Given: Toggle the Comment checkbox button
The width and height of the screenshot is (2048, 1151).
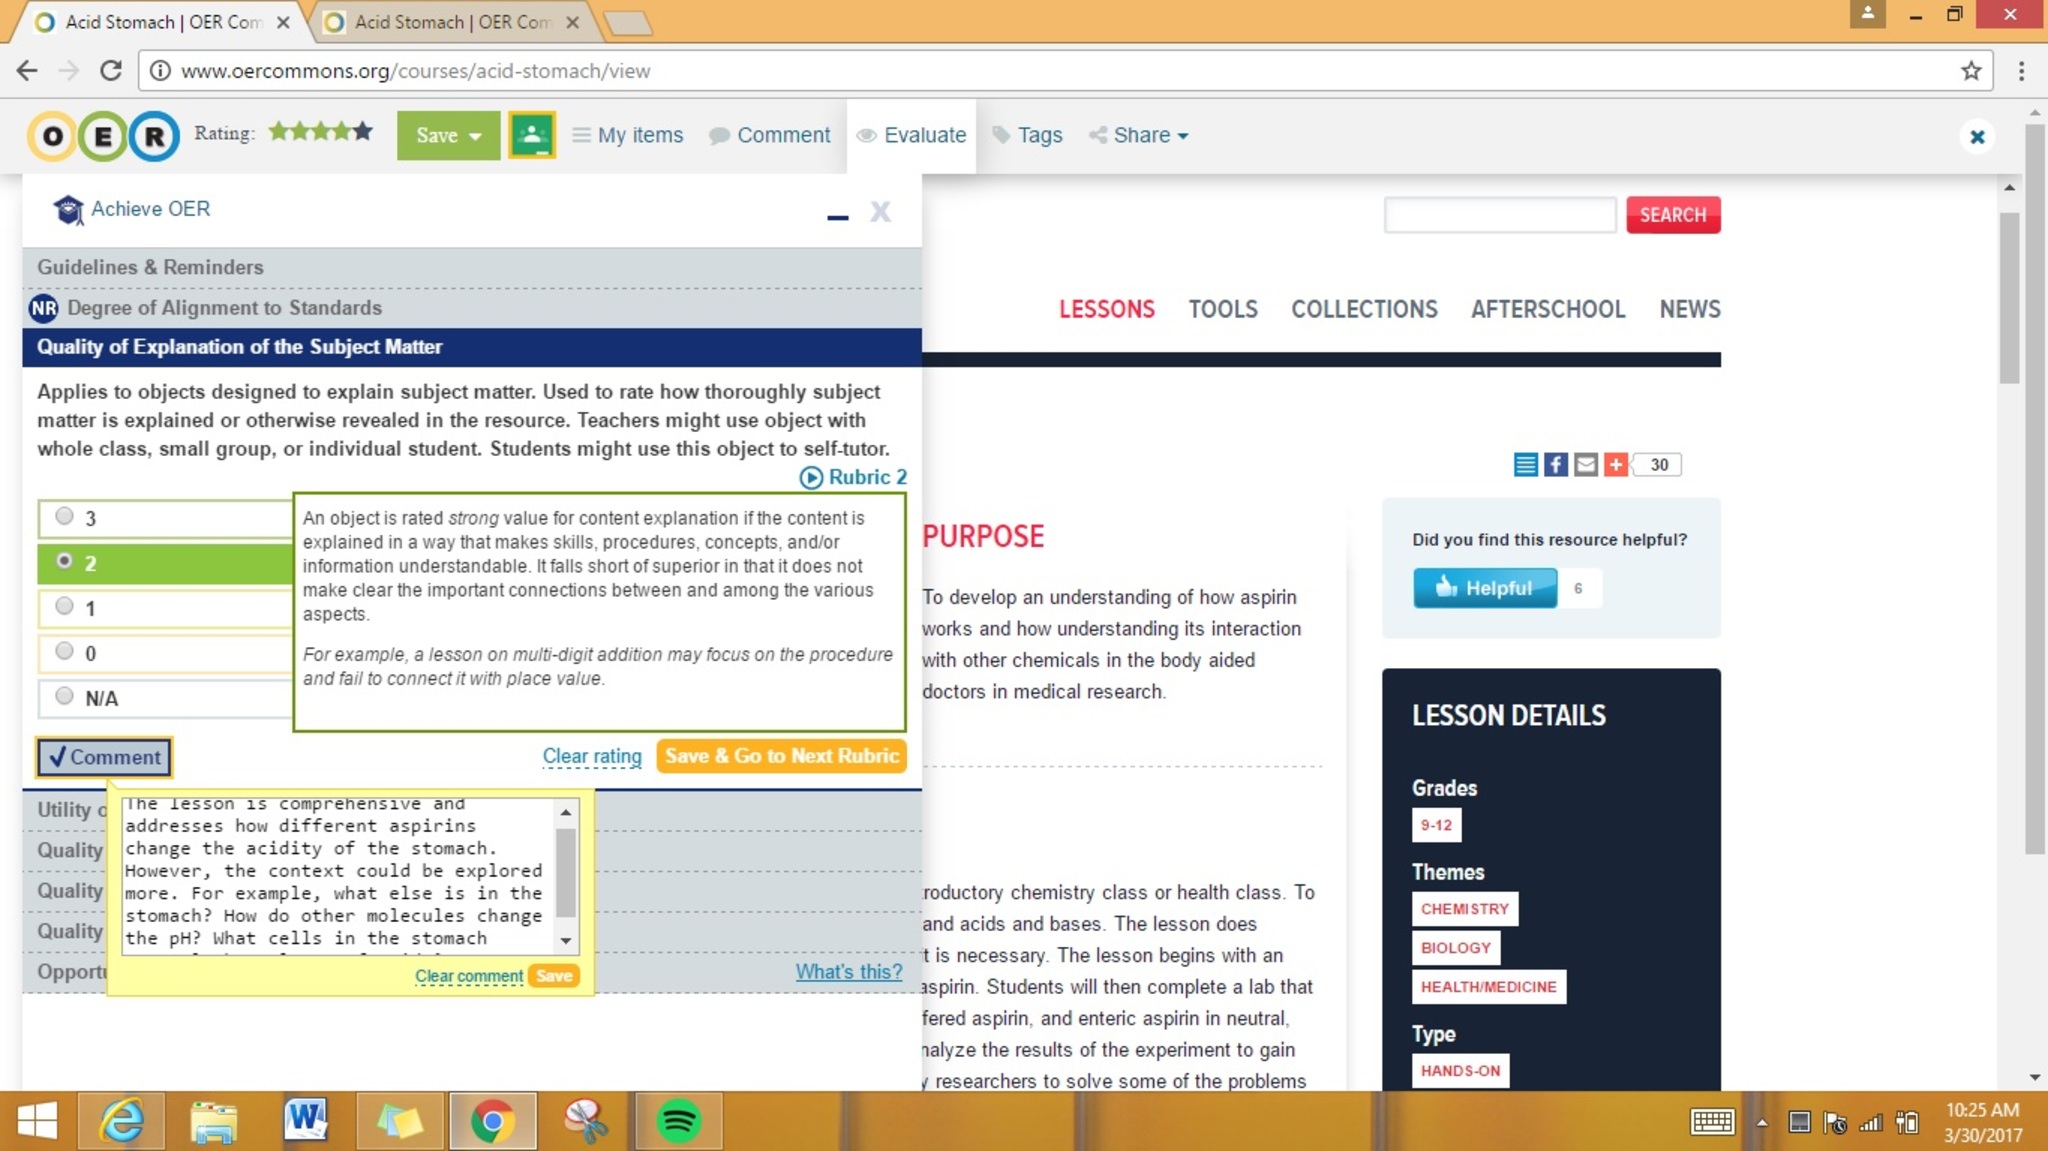Looking at the screenshot, I should click(x=104, y=757).
